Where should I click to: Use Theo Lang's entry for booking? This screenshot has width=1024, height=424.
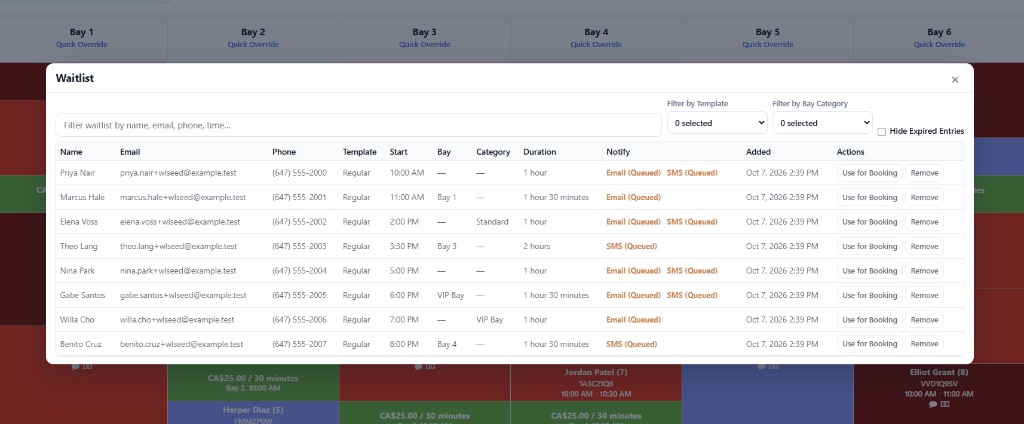(869, 246)
